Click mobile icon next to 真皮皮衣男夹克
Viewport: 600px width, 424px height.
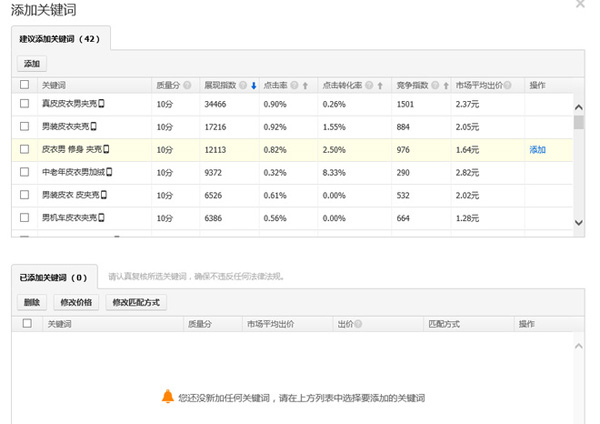(x=101, y=104)
